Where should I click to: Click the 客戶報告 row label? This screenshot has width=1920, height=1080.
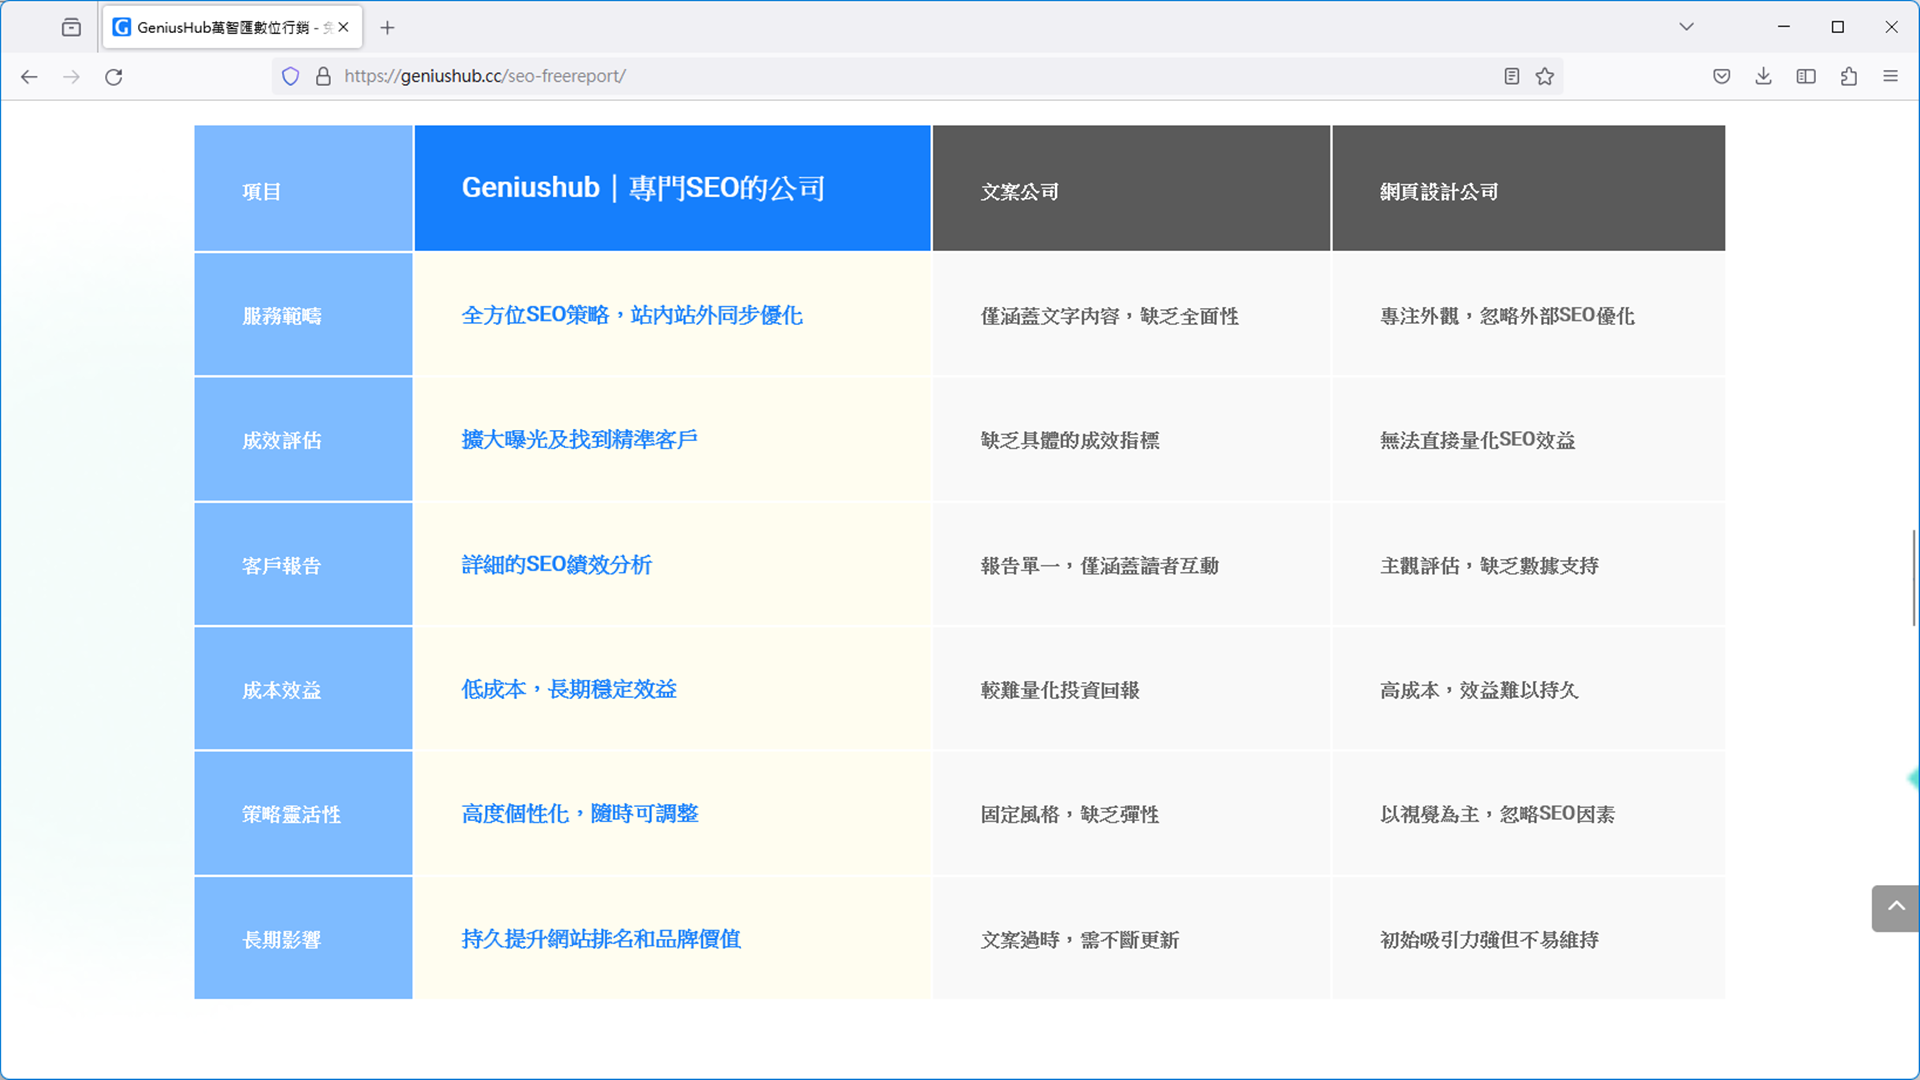[x=303, y=565]
